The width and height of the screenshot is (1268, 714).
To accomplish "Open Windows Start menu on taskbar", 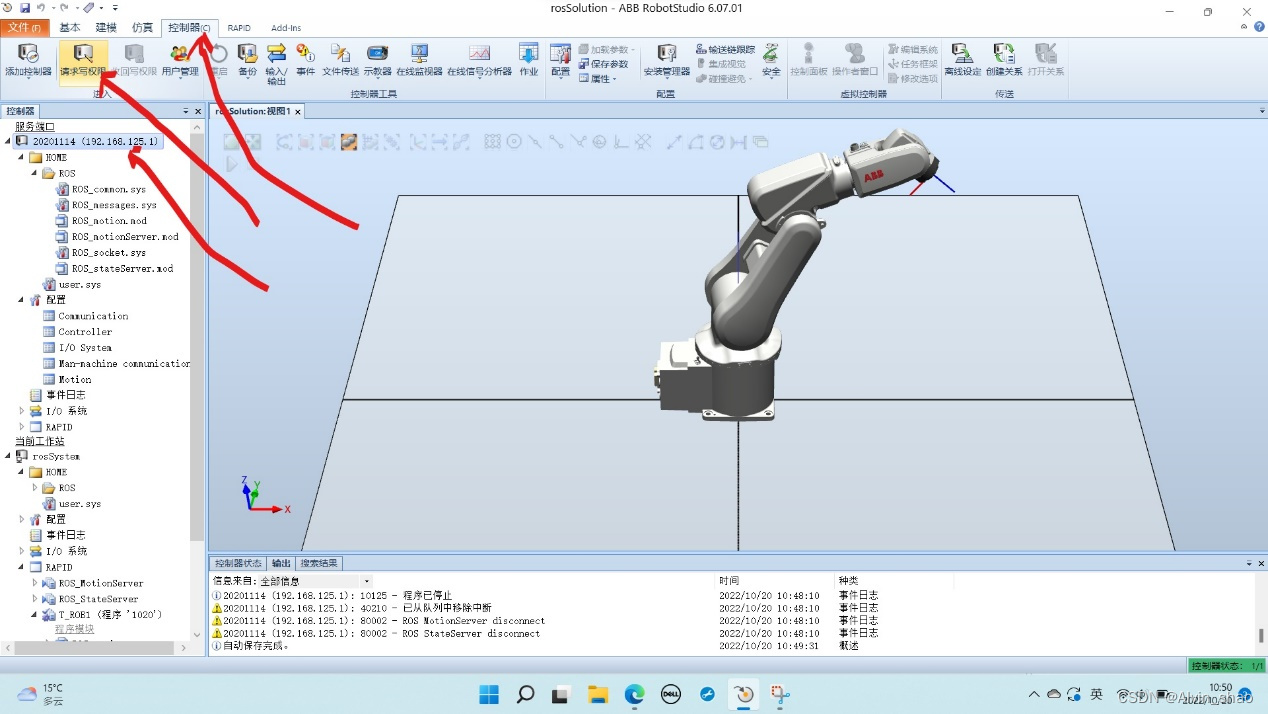I will (488, 694).
